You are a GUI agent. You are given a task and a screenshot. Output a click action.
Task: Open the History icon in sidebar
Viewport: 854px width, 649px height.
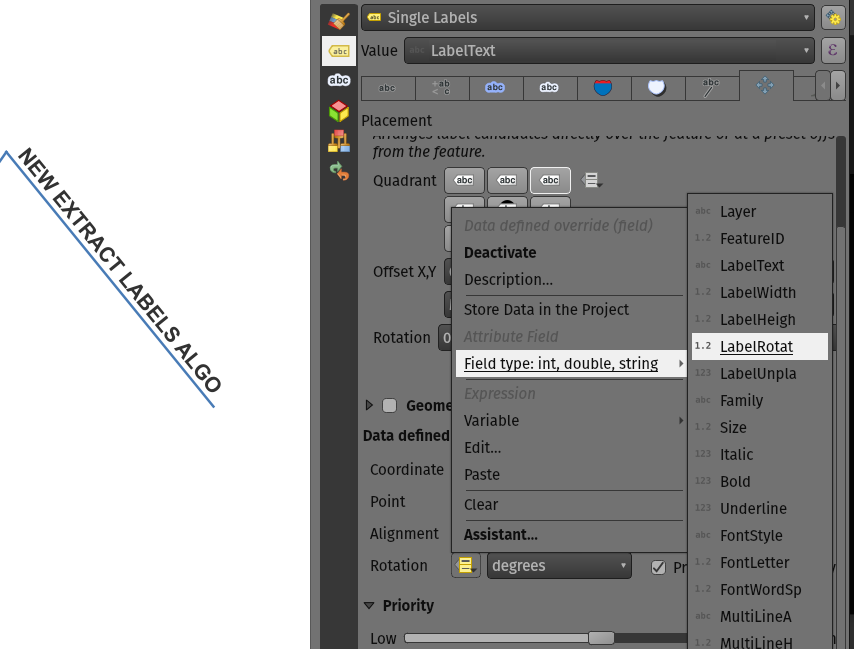[339, 170]
